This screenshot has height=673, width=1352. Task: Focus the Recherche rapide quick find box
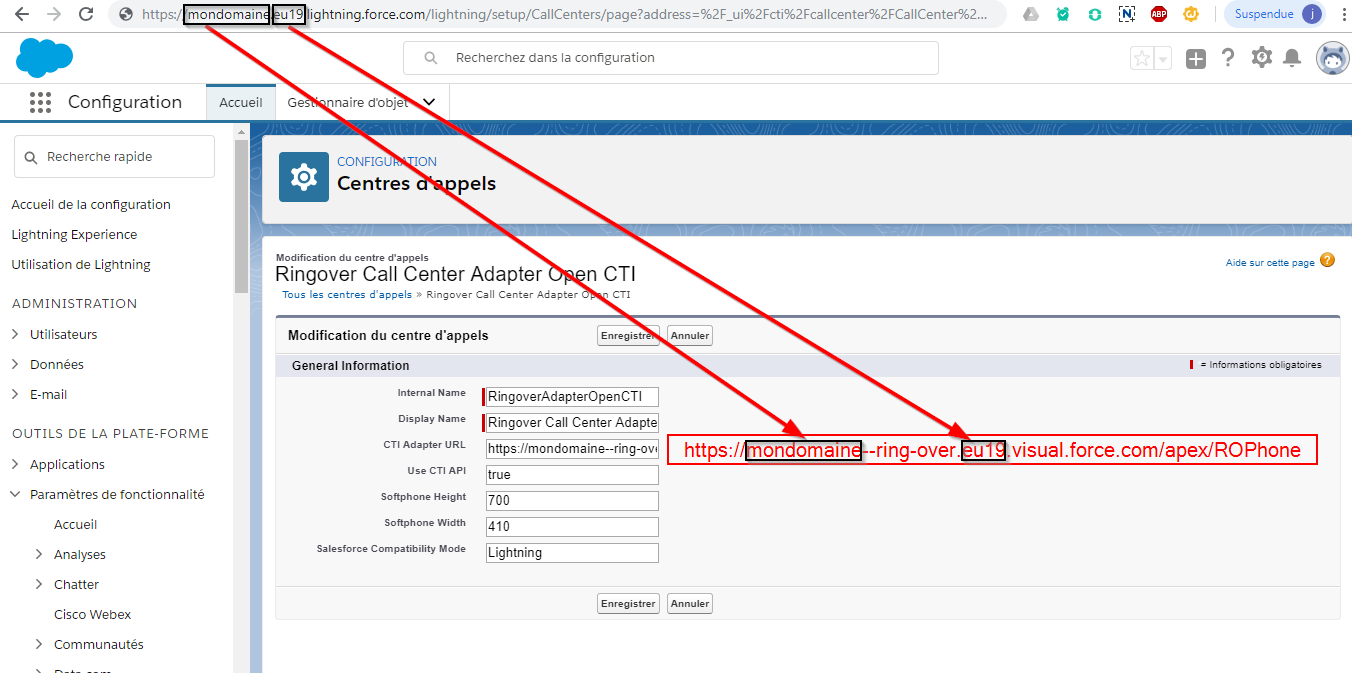coord(114,157)
